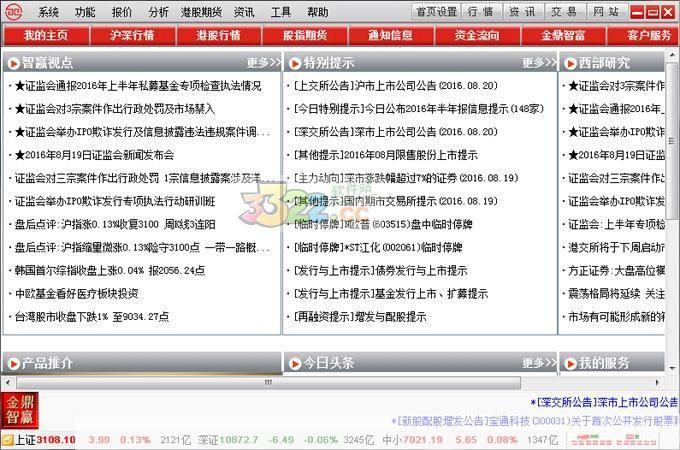Click 更多>> in 今日头条 panel
Image resolution: width=680 pixels, height=450 pixels.
[x=539, y=363]
